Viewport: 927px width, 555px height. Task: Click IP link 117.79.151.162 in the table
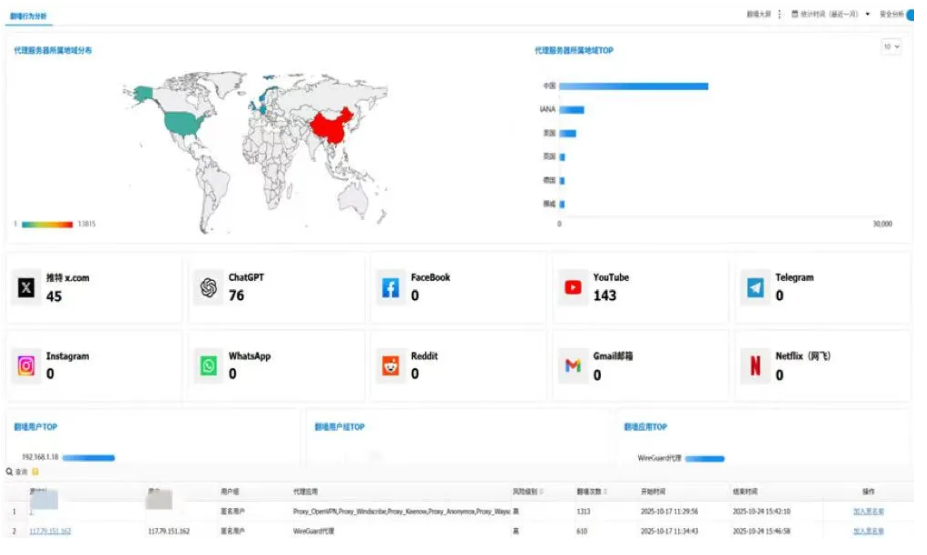(50, 531)
